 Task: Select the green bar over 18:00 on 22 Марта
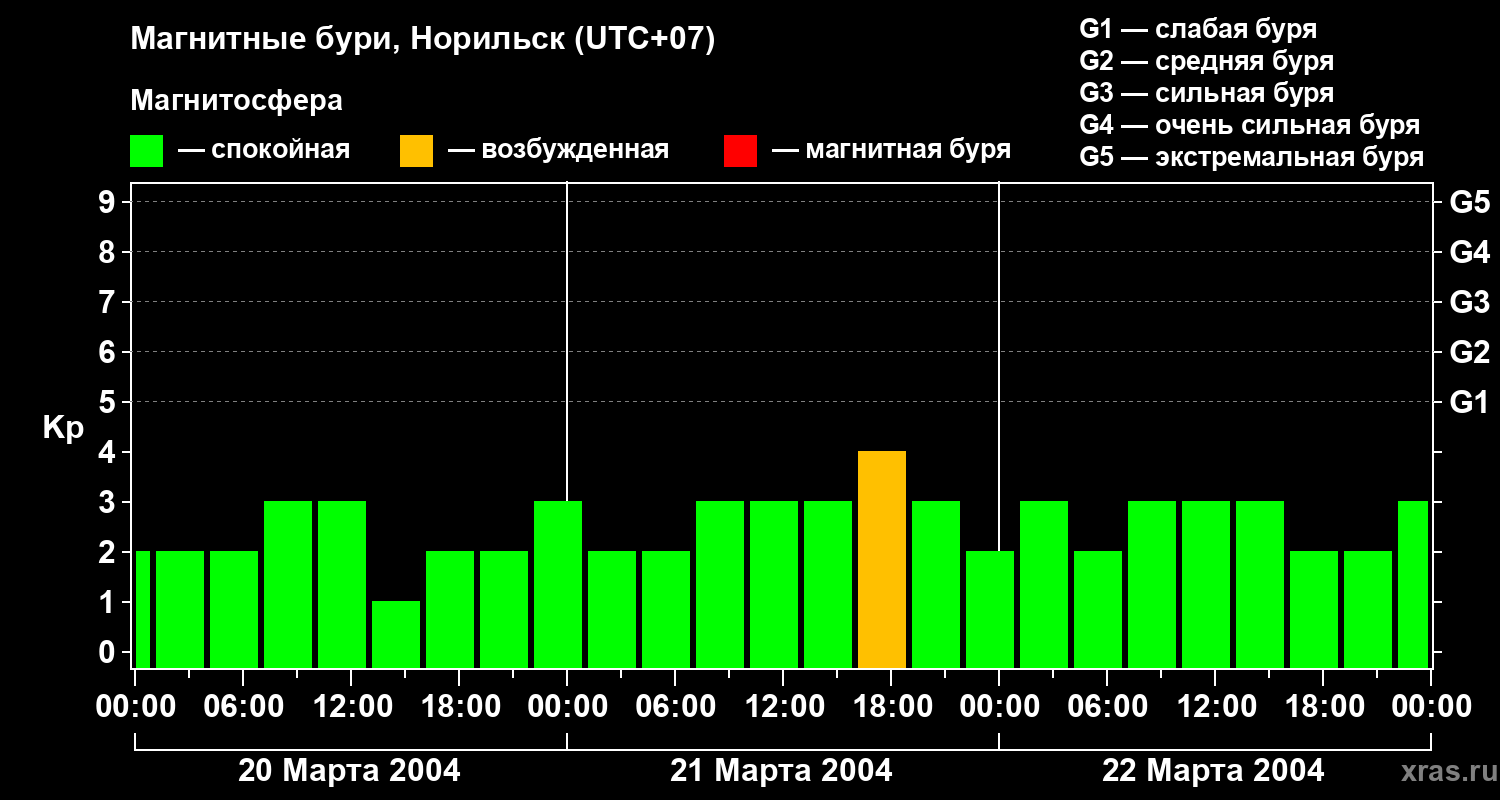(1314, 610)
